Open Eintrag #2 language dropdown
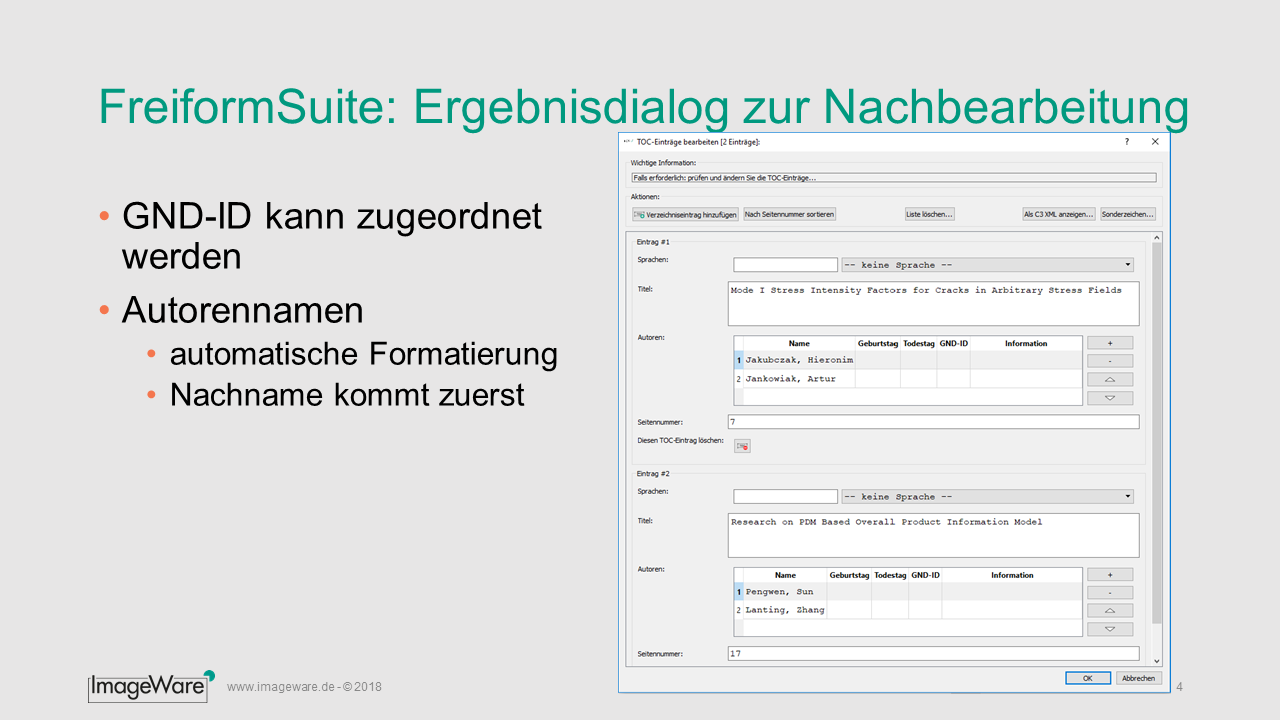 coord(987,496)
